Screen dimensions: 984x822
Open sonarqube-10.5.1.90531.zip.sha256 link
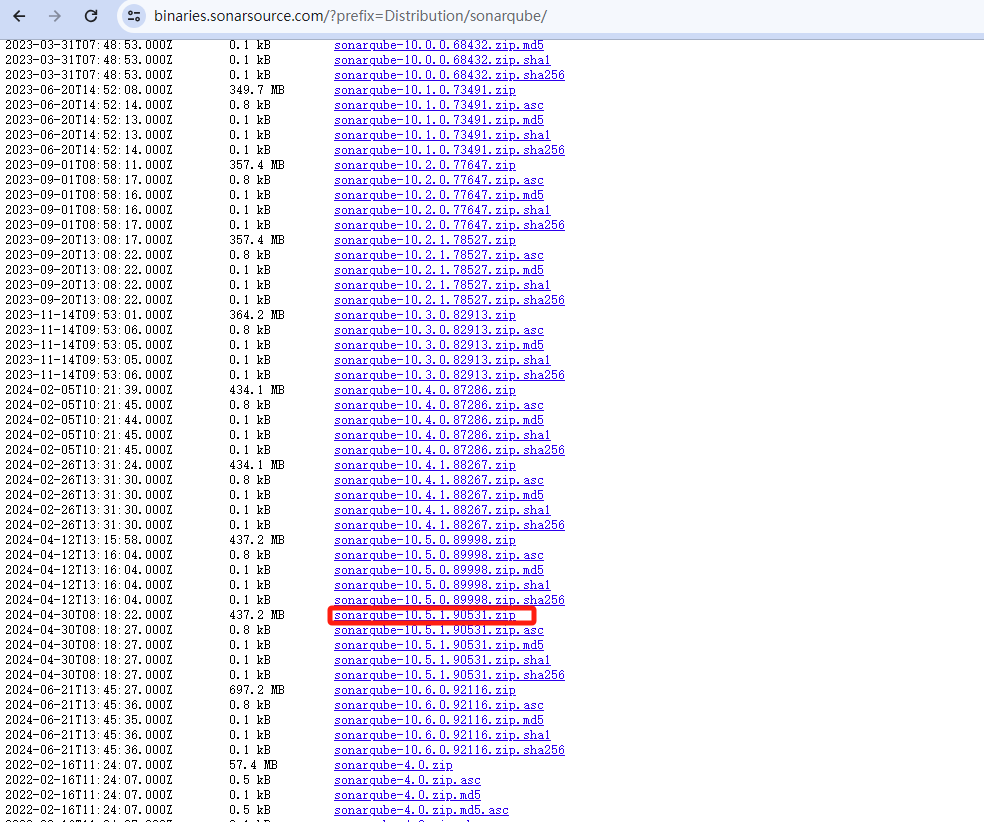(449, 675)
